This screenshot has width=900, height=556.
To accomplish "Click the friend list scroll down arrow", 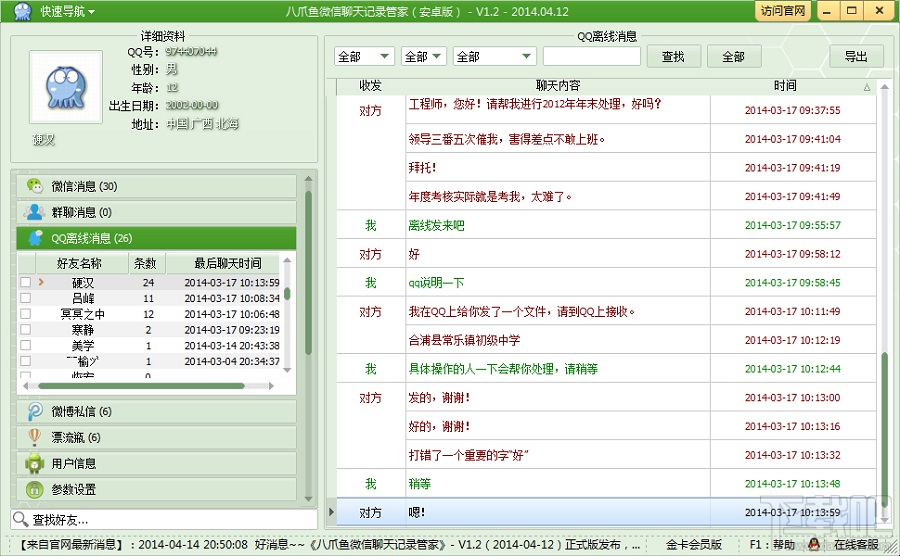I will coord(287,370).
